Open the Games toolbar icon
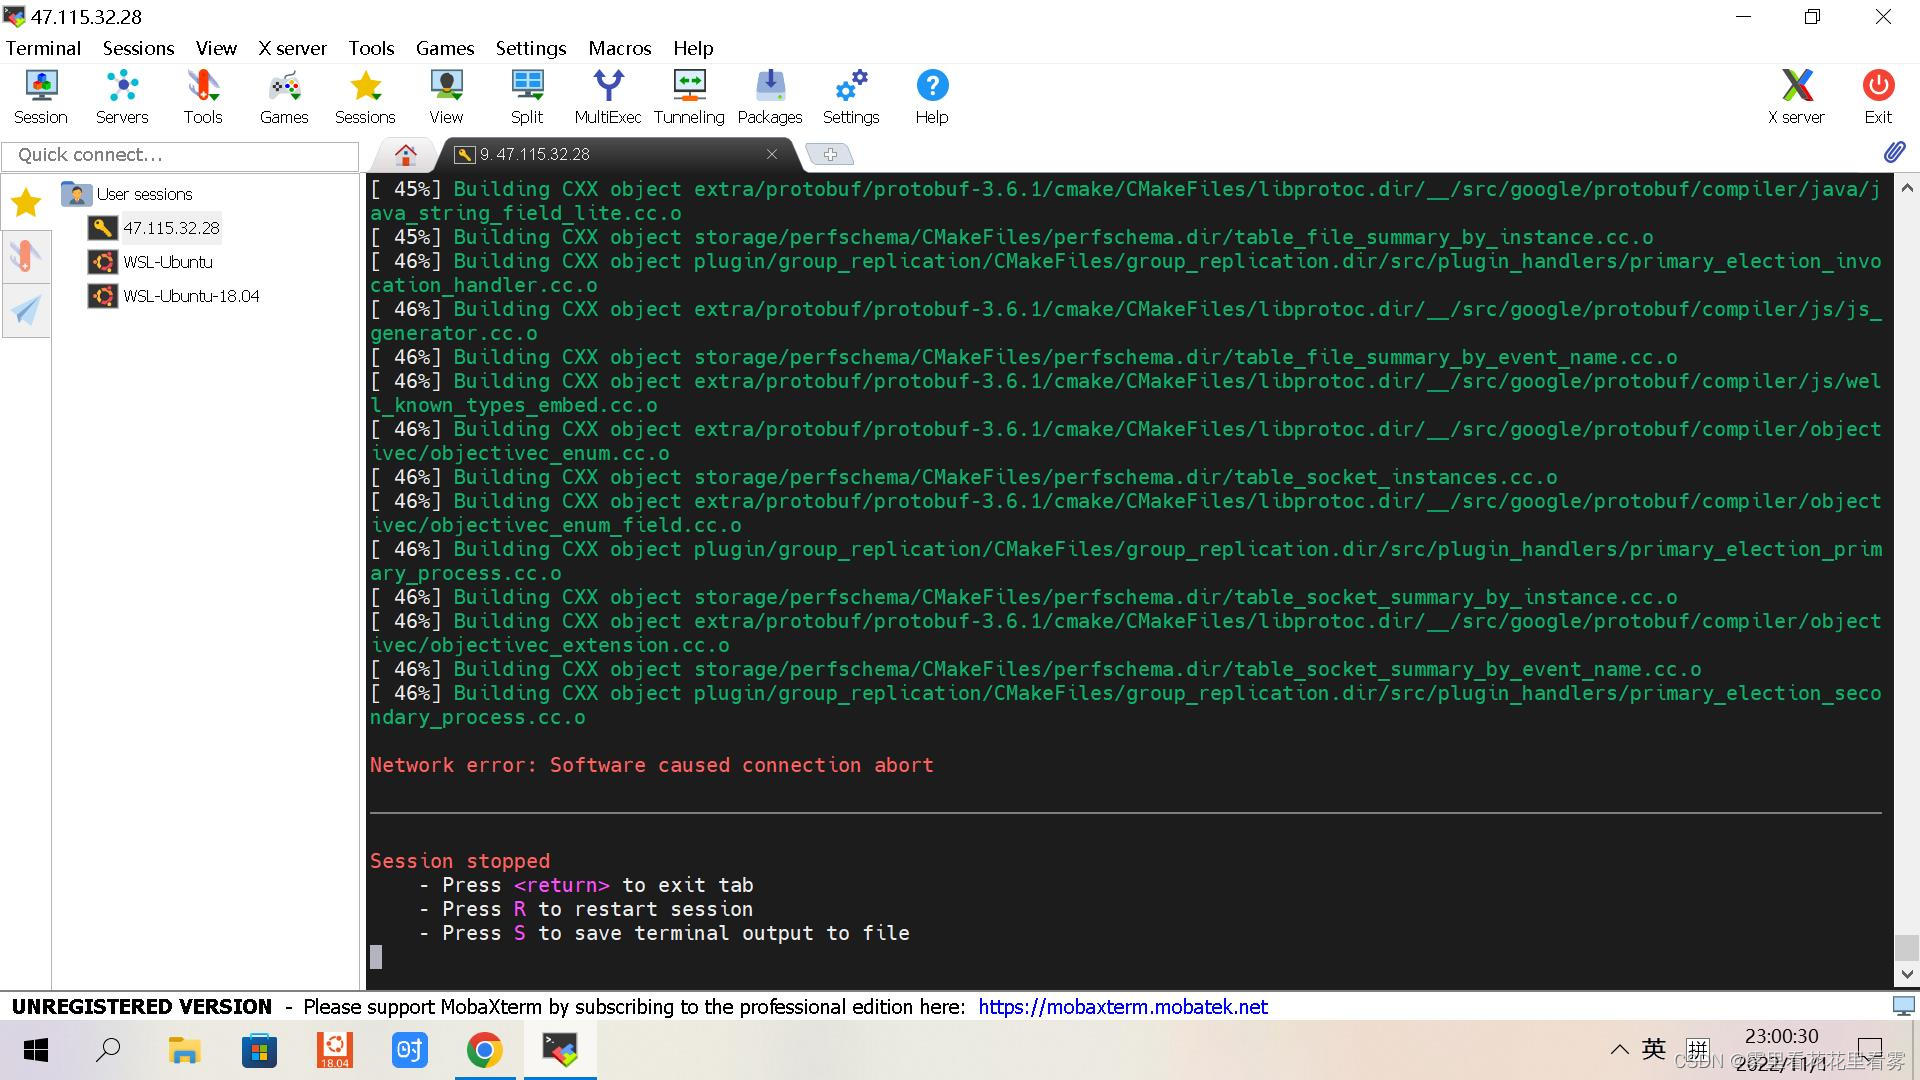 click(x=284, y=97)
